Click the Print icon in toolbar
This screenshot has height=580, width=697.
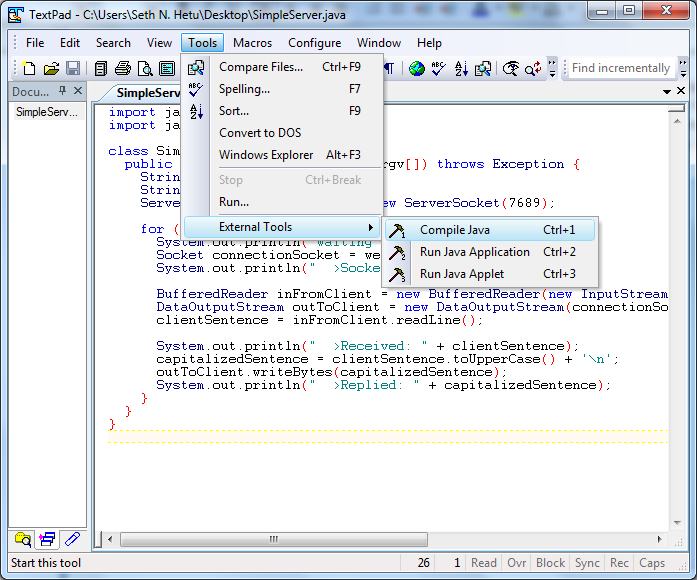123,68
